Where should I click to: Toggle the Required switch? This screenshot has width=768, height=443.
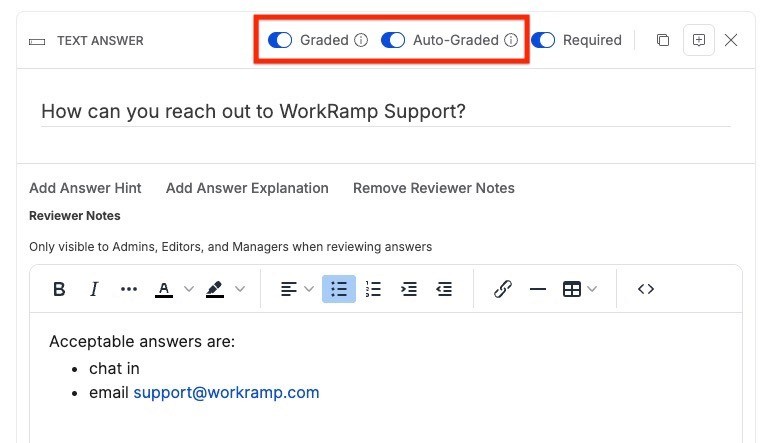click(543, 40)
